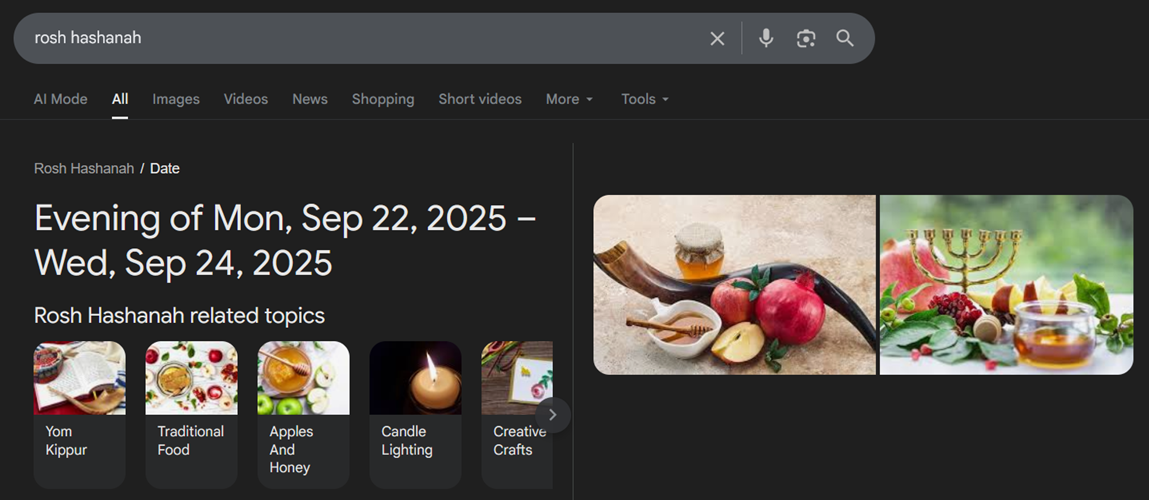Go to the News tab

[310, 99]
